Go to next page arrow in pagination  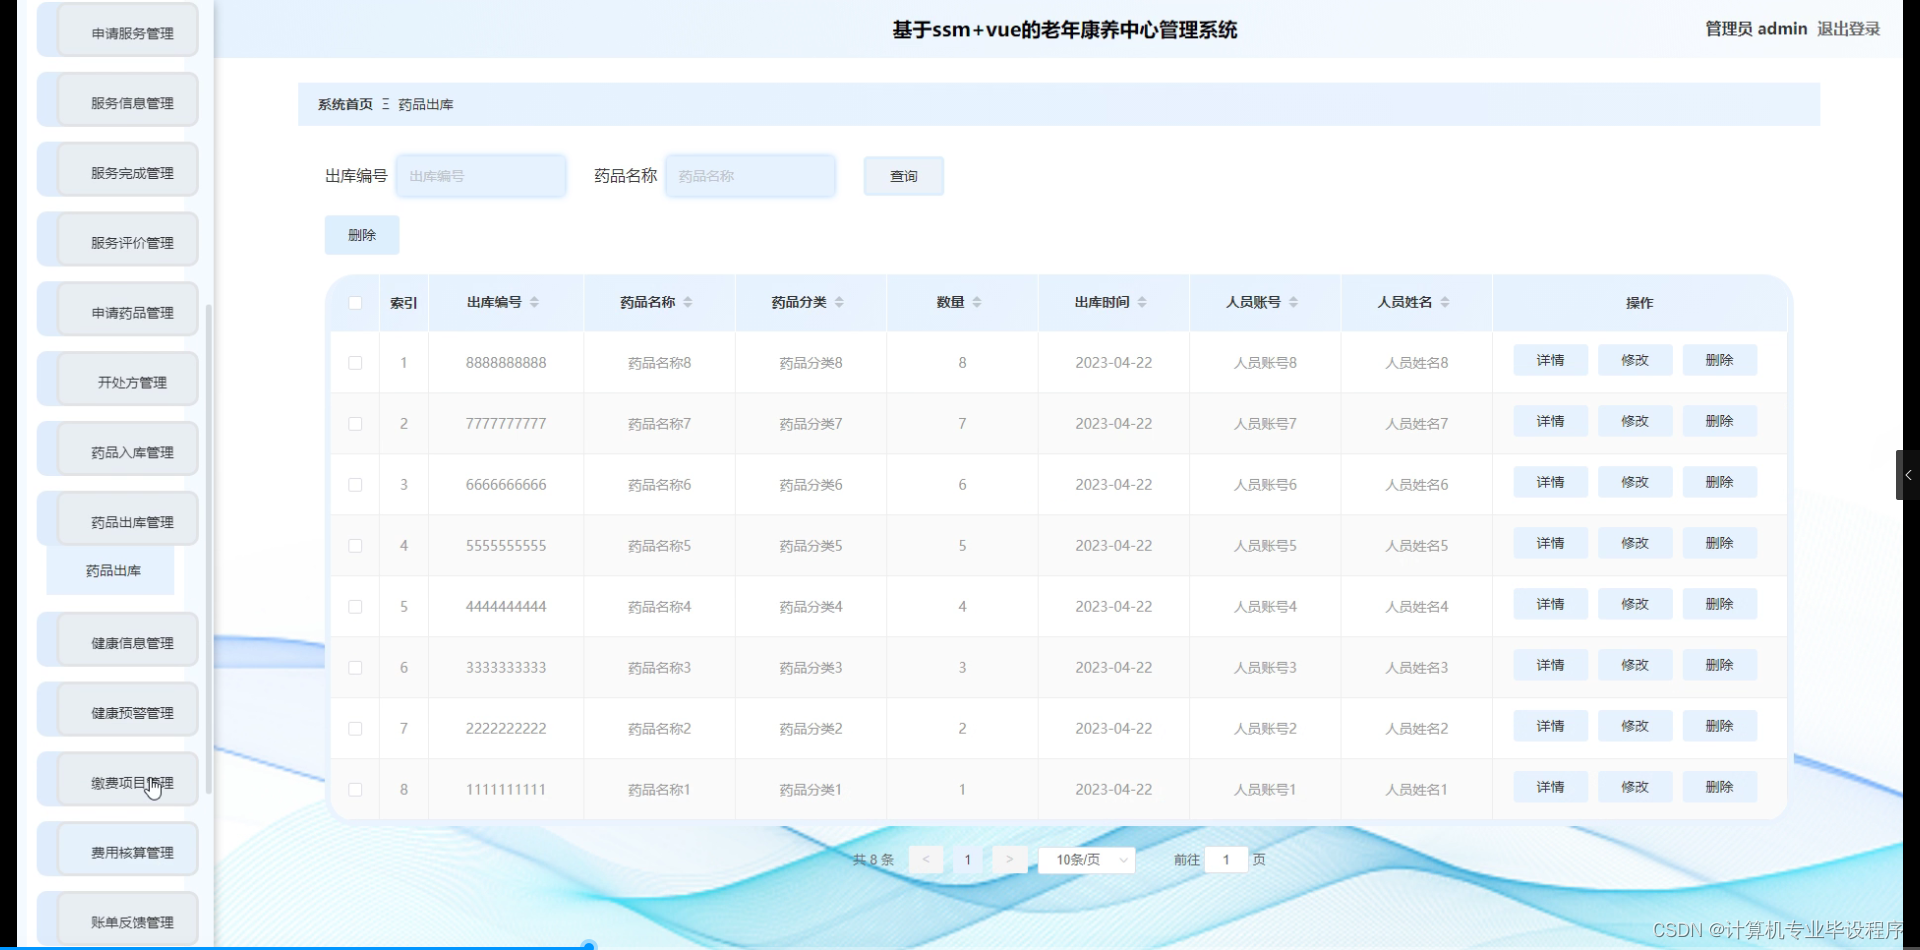pos(1009,859)
